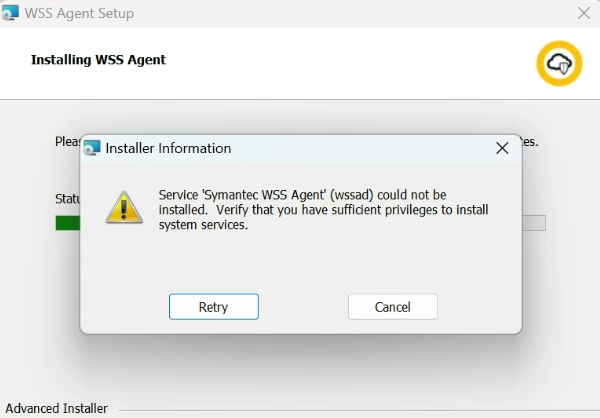
Task: Click the Installing WSS Agent heading
Action: click(x=98, y=60)
